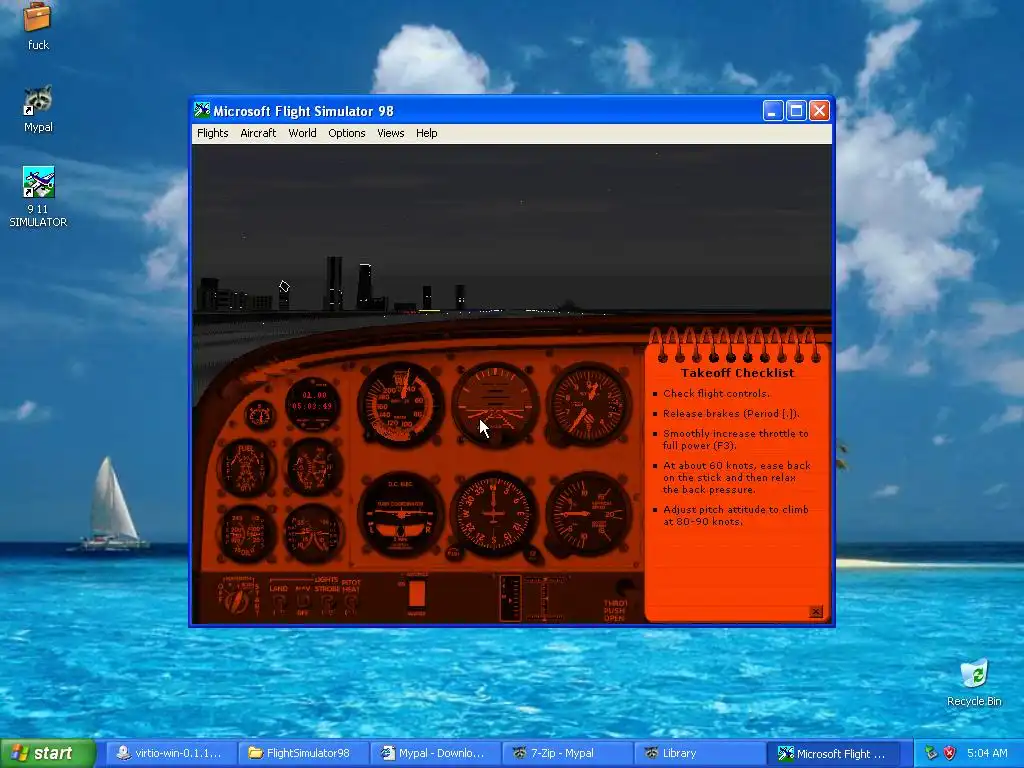Image resolution: width=1024 pixels, height=768 pixels.
Task: Click Microsoft Flight taskbar button
Action: click(835, 754)
